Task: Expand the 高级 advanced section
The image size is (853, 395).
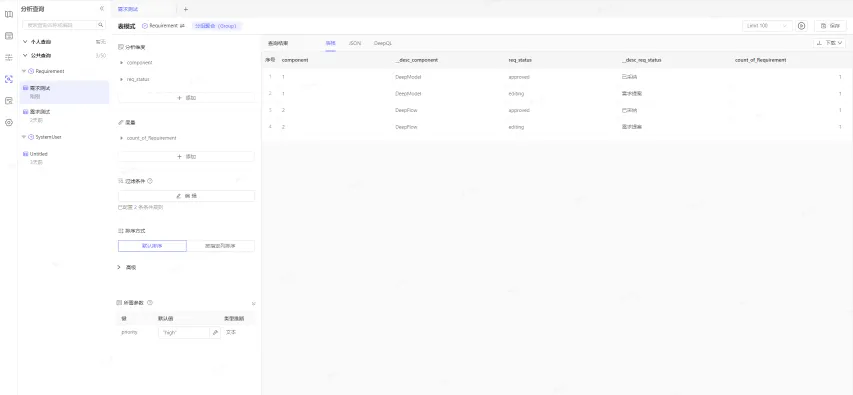Action: tap(120, 267)
